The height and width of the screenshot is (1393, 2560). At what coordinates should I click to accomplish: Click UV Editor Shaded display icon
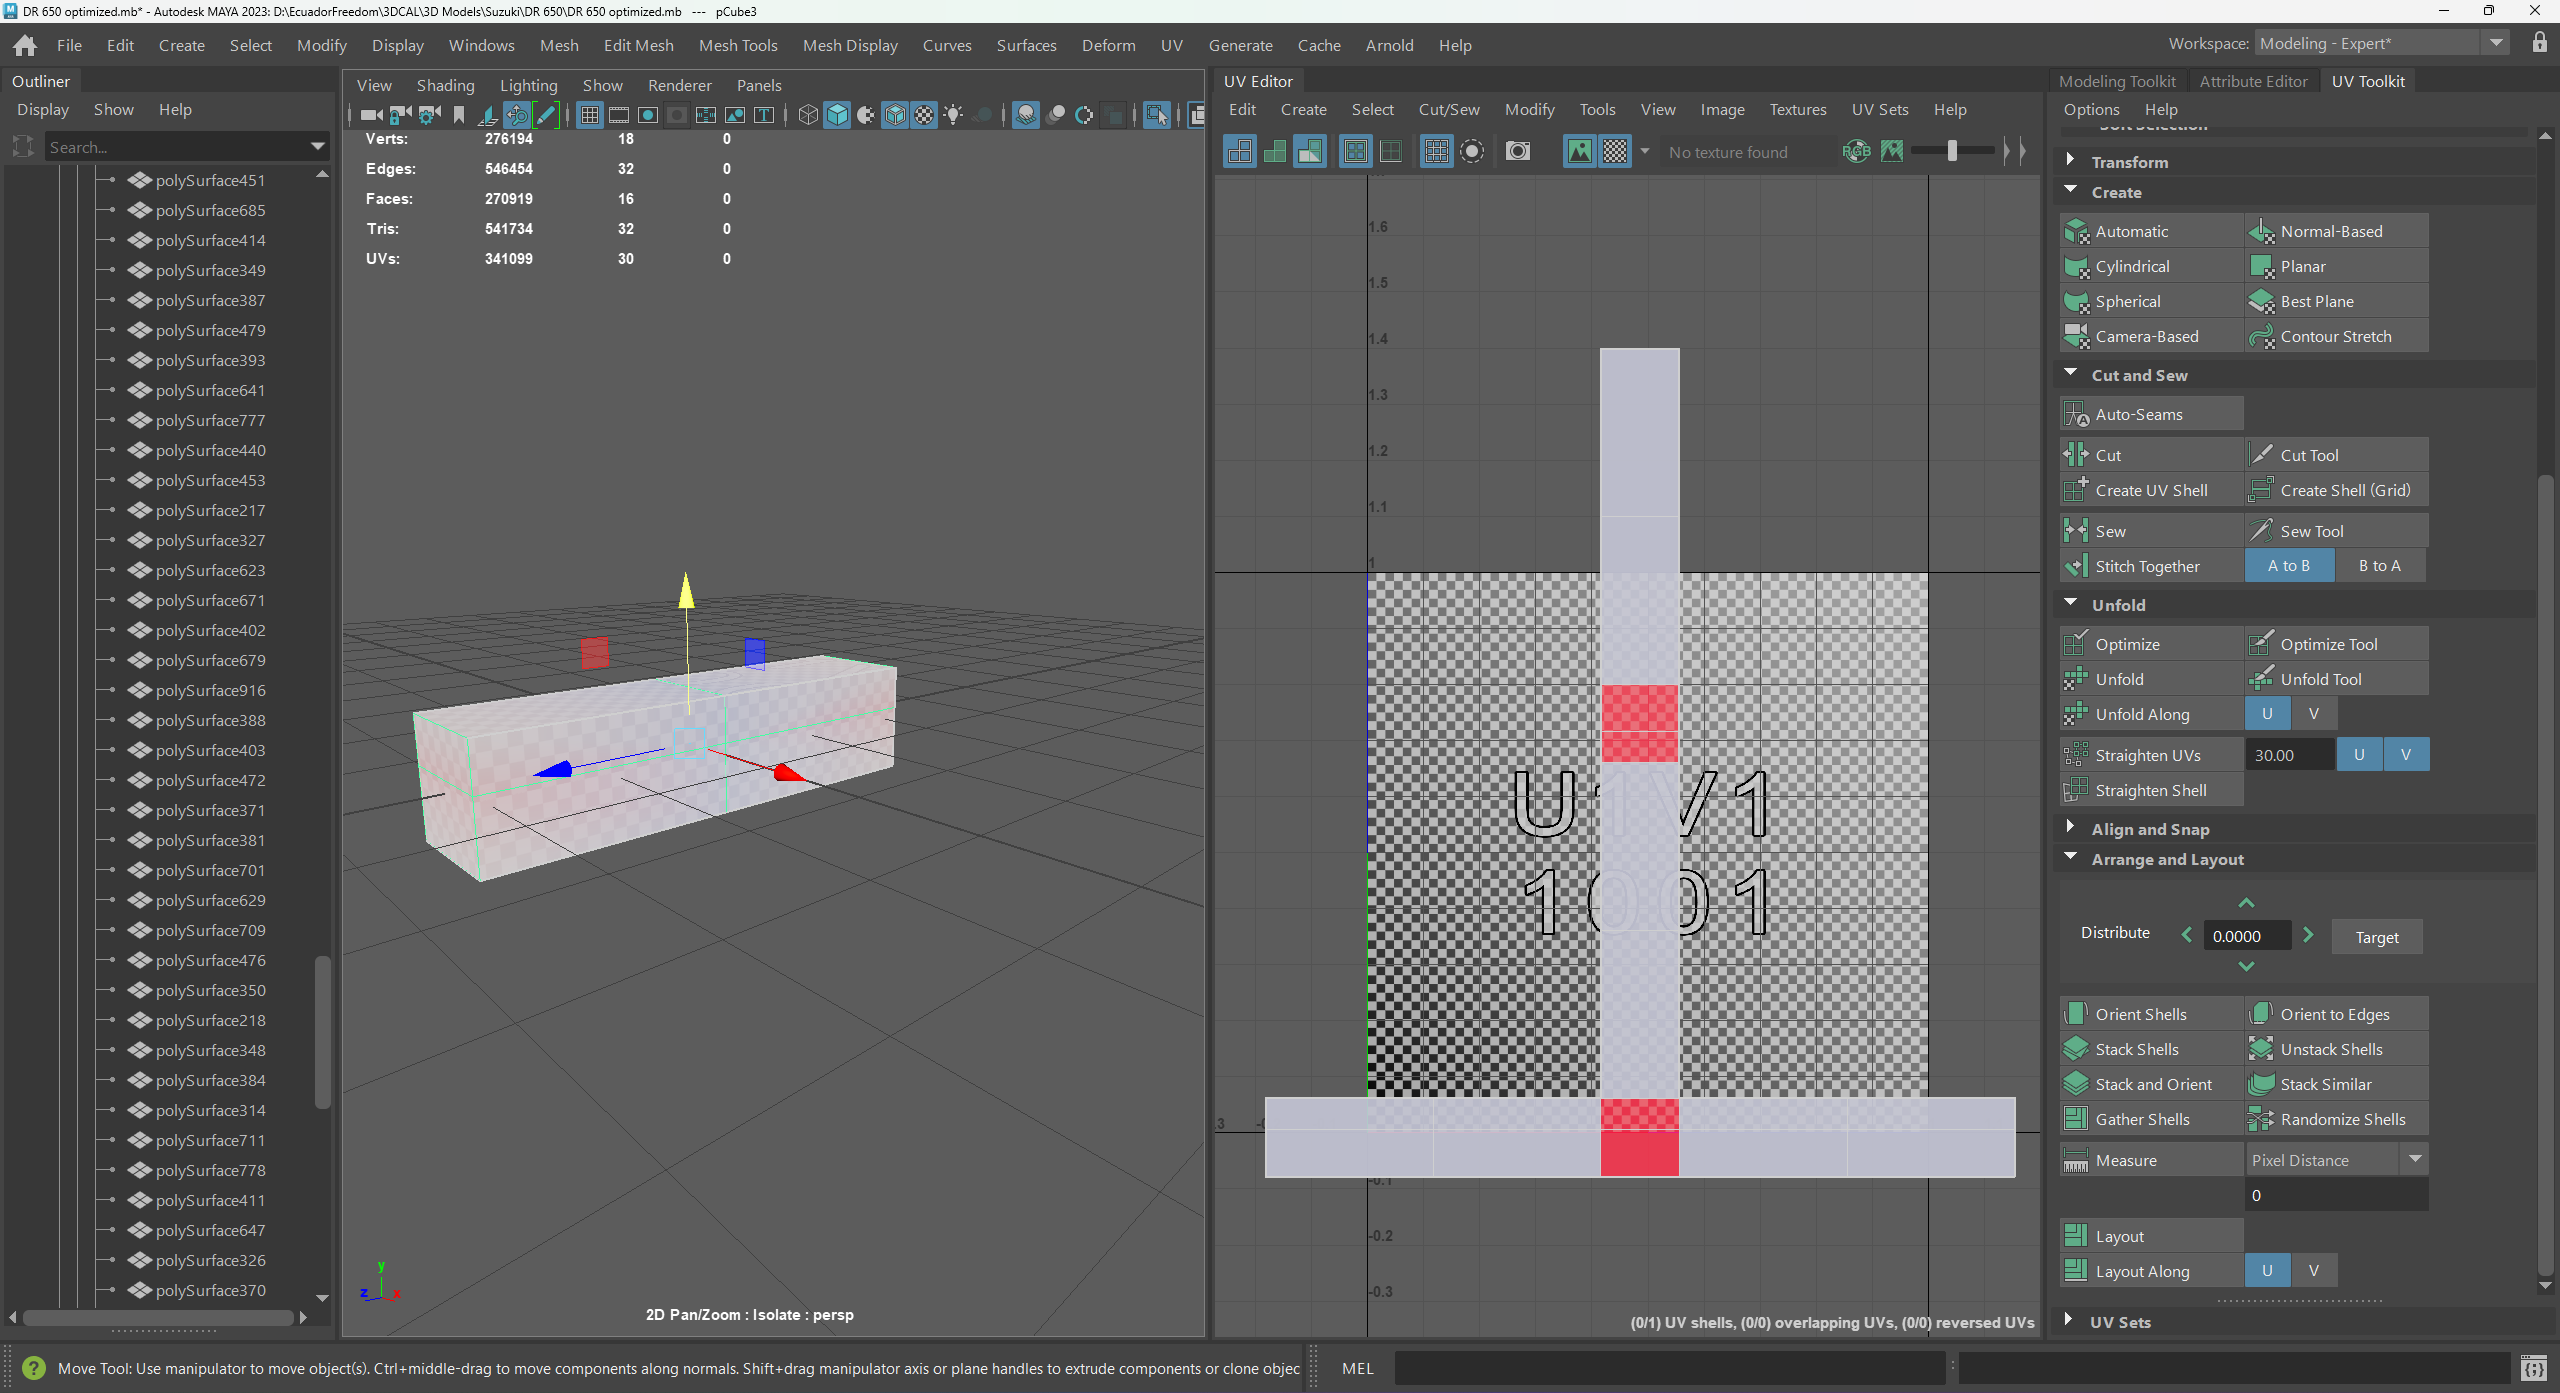(x=1275, y=151)
